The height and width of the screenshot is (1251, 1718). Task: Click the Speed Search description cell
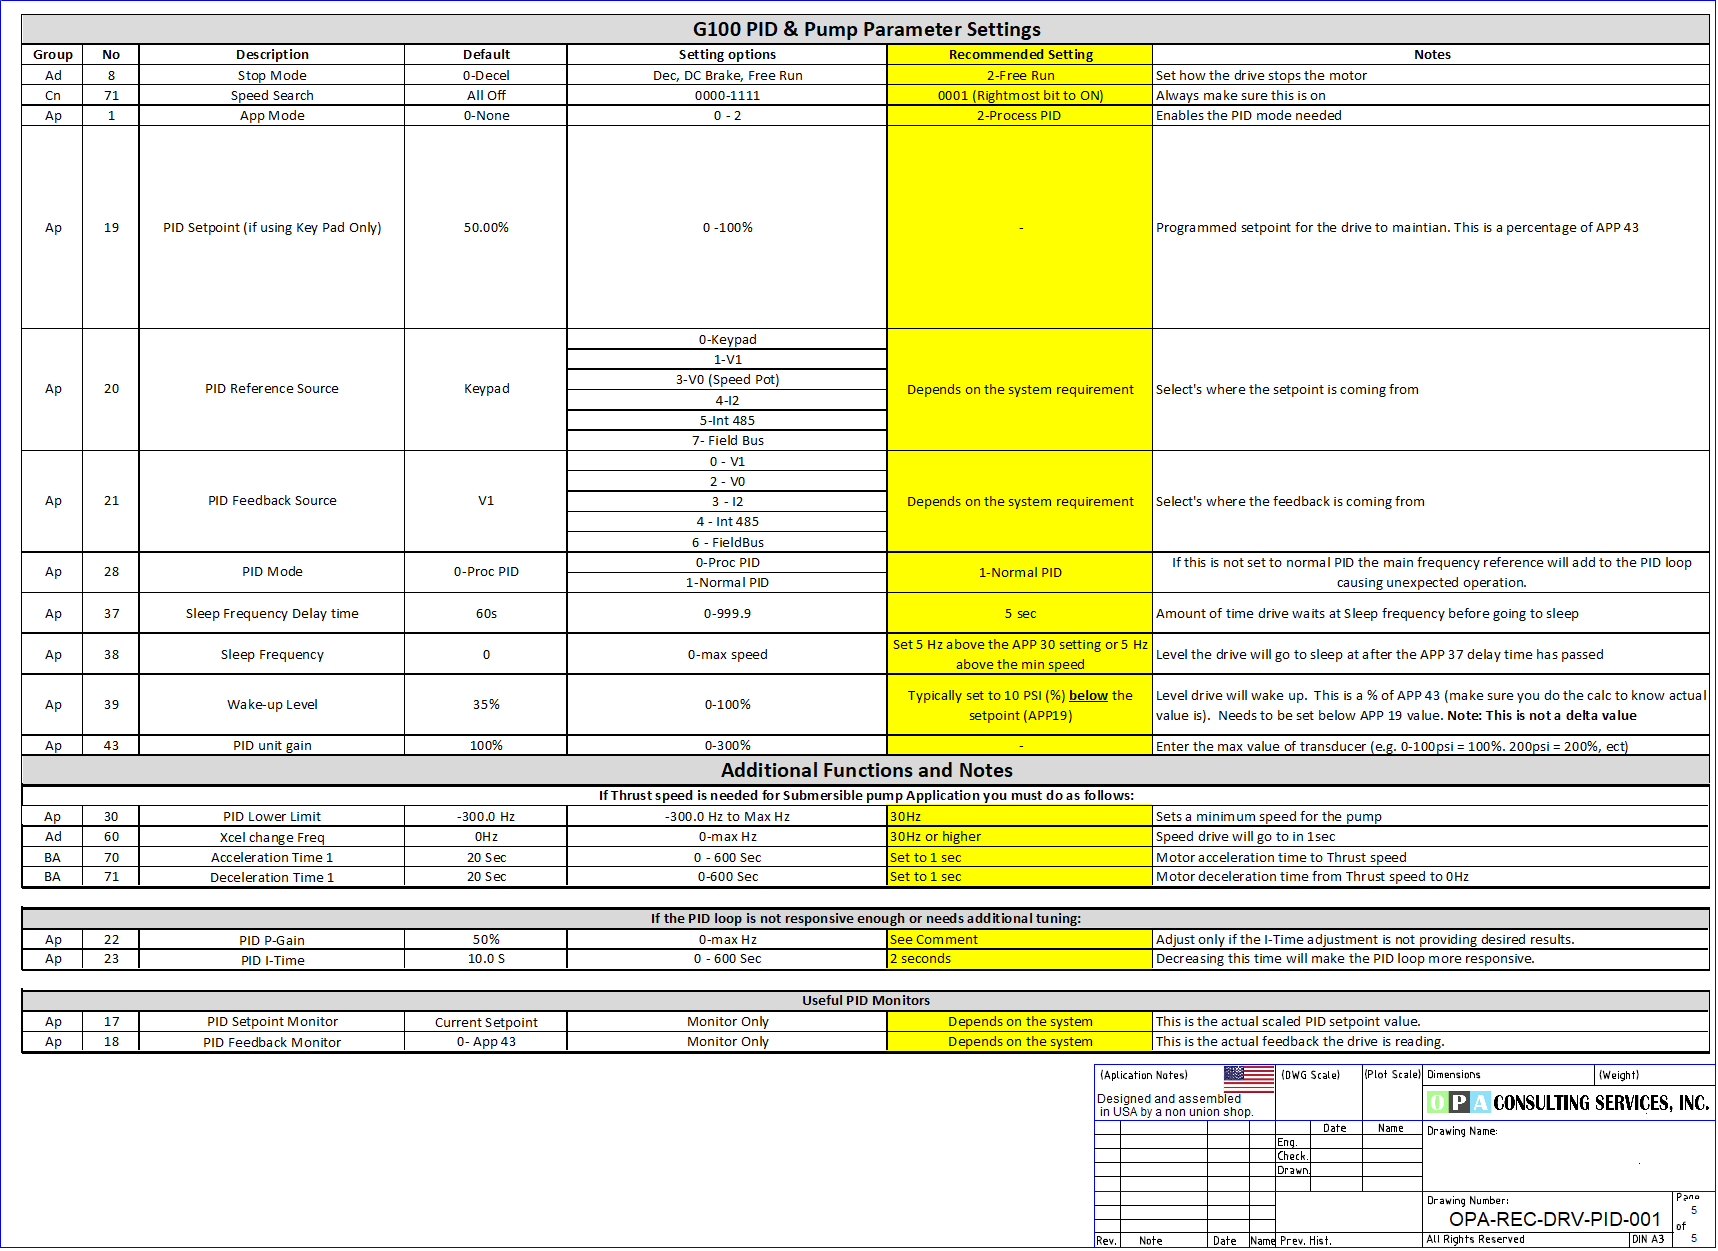pos(272,96)
